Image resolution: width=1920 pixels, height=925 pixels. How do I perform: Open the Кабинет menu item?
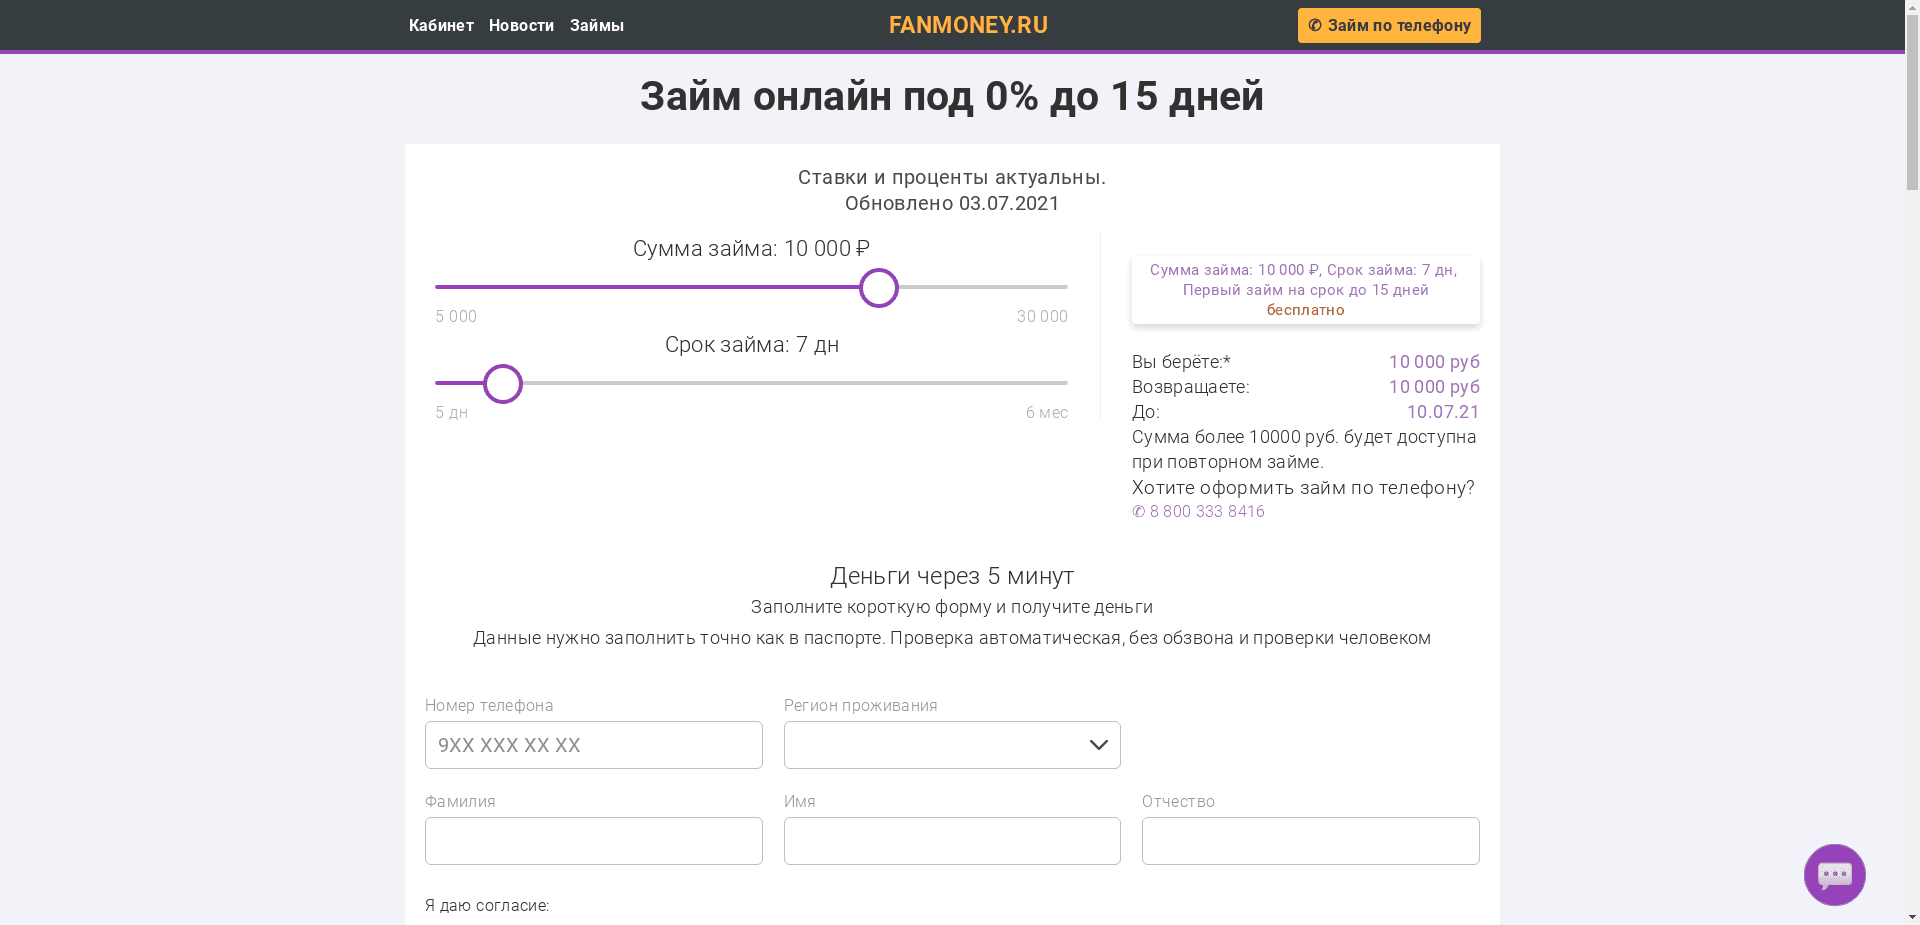pos(441,25)
